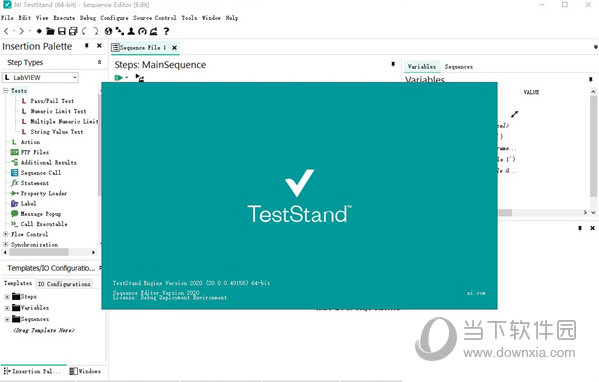Click the Drag Template Here placeholder
Screen dimensions: 599x382
(x=44, y=330)
